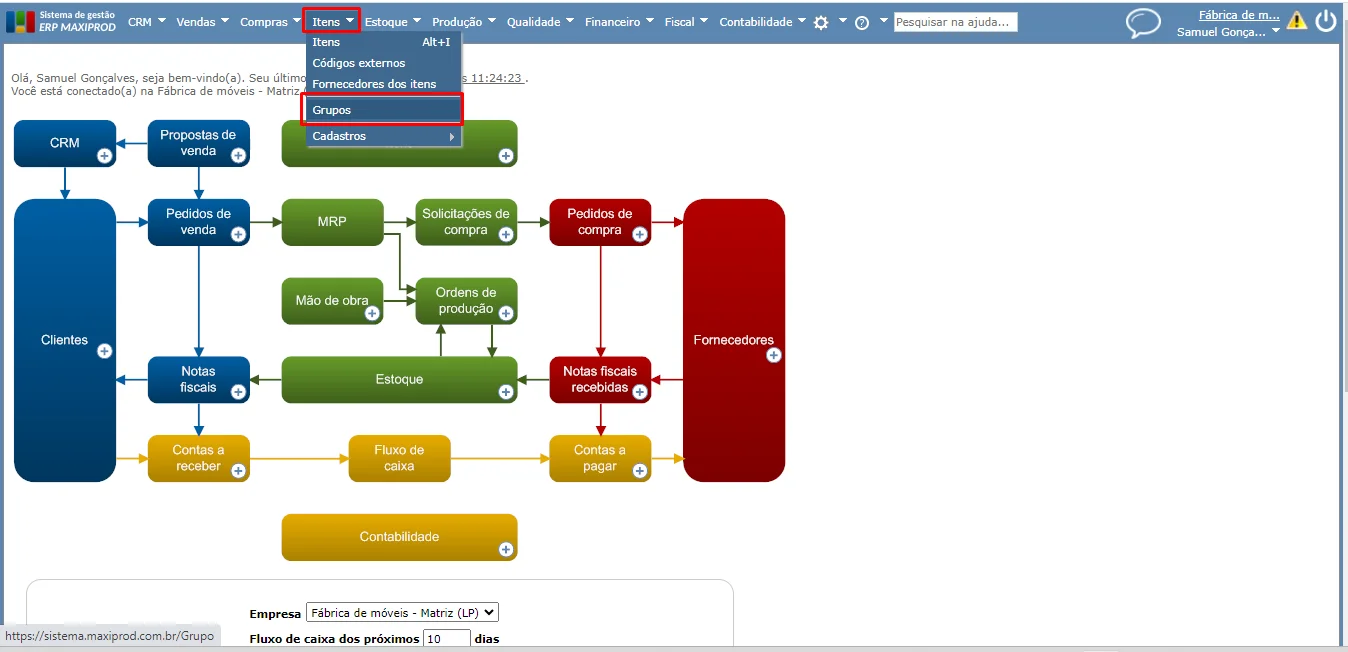Select Grupos in the Itens menu
Screen dimensions: 1348x652
[x=384, y=110]
